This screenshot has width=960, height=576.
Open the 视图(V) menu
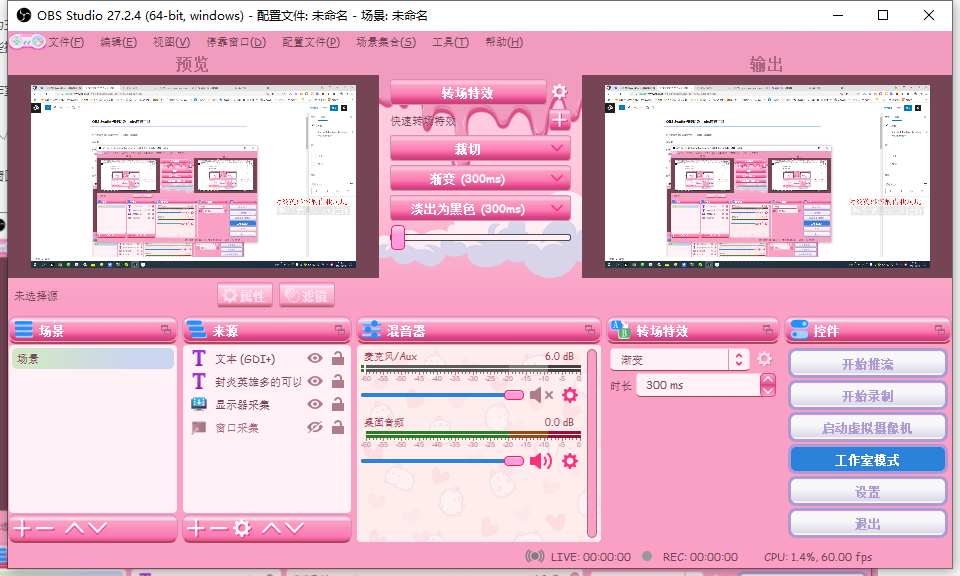point(171,42)
